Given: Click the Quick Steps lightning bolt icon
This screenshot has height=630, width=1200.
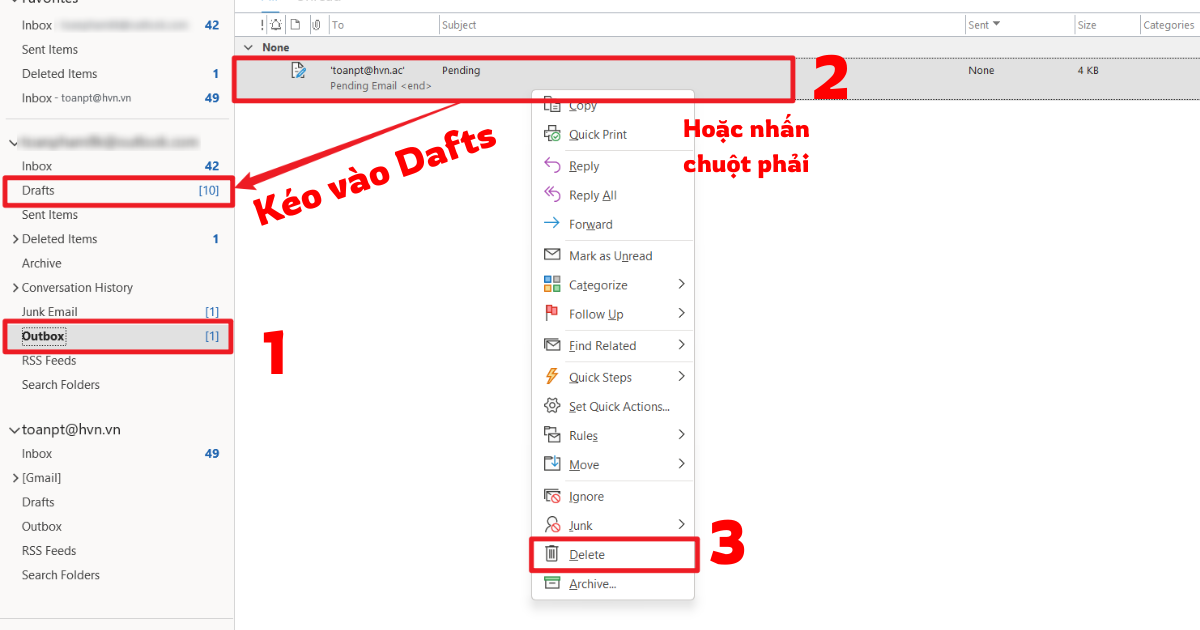Looking at the screenshot, I should point(552,377).
